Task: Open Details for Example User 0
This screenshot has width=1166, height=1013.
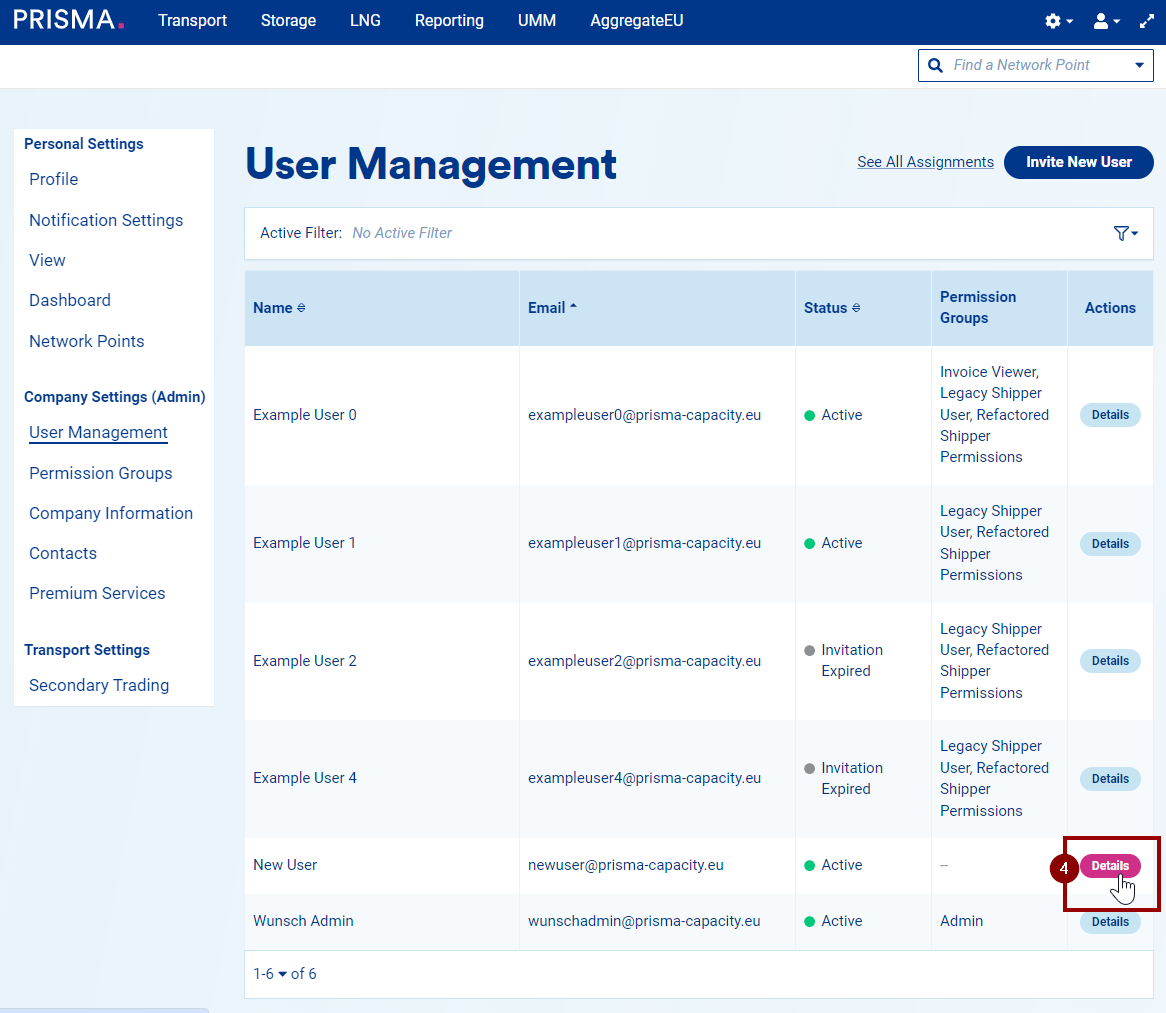Action: click(1110, 415)
